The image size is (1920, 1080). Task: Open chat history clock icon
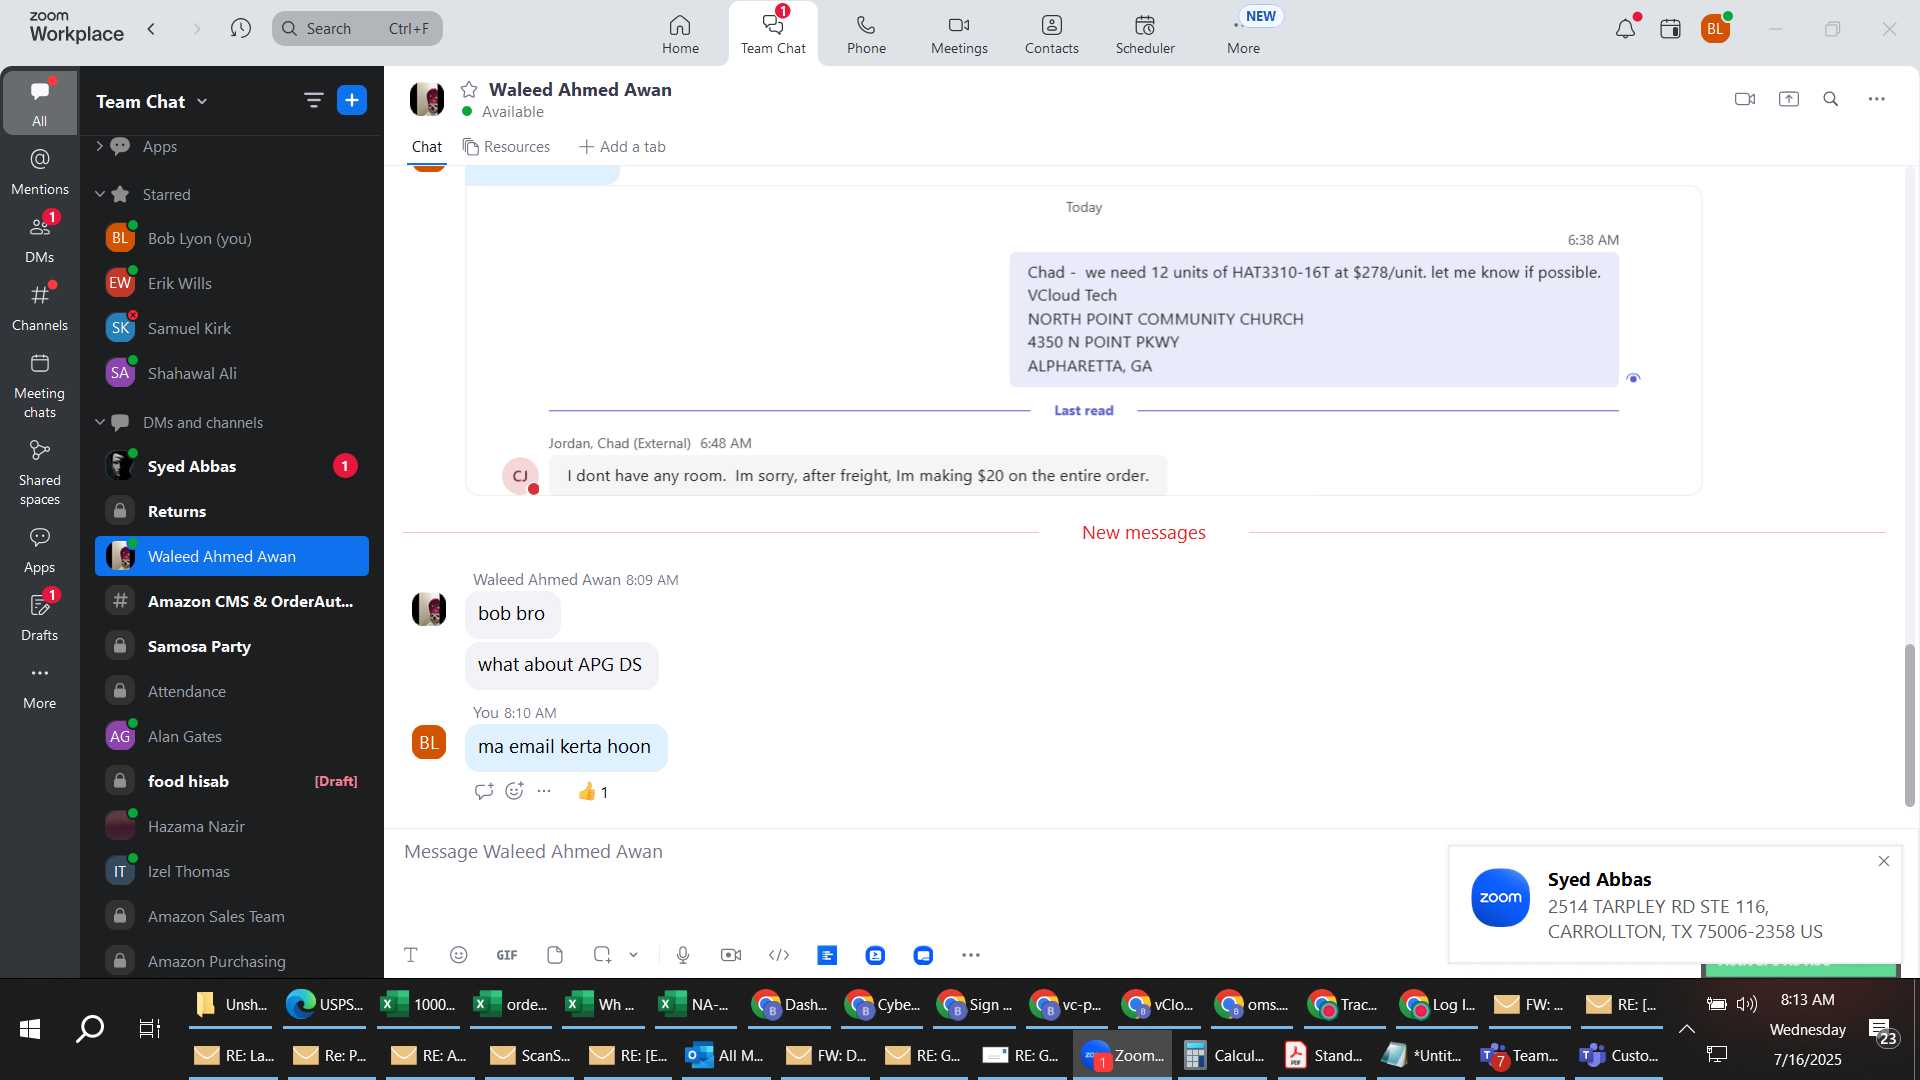[x=240, y=28]
